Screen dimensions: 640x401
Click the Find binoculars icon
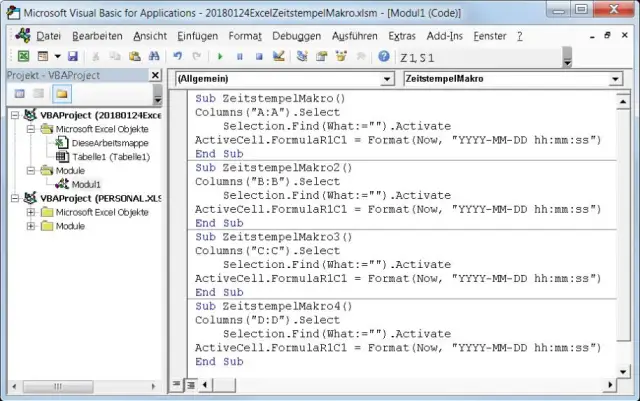(152, 57)
